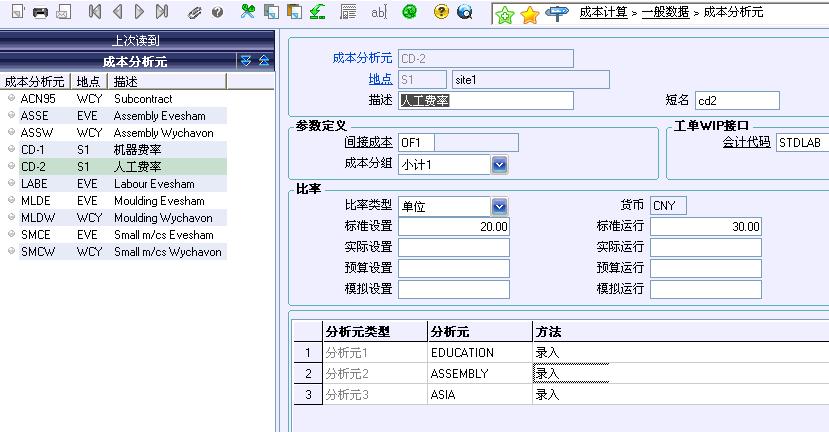Click the green scissors cut icon
Image resolution: width=829 pixels, height=432 pixels.
[247, 13]
